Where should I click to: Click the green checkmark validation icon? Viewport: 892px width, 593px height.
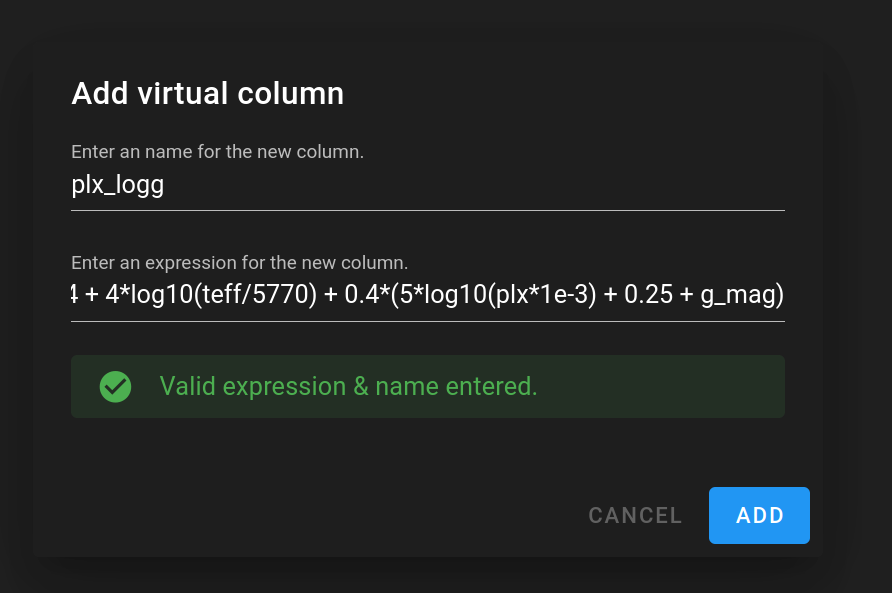(115, 387)
